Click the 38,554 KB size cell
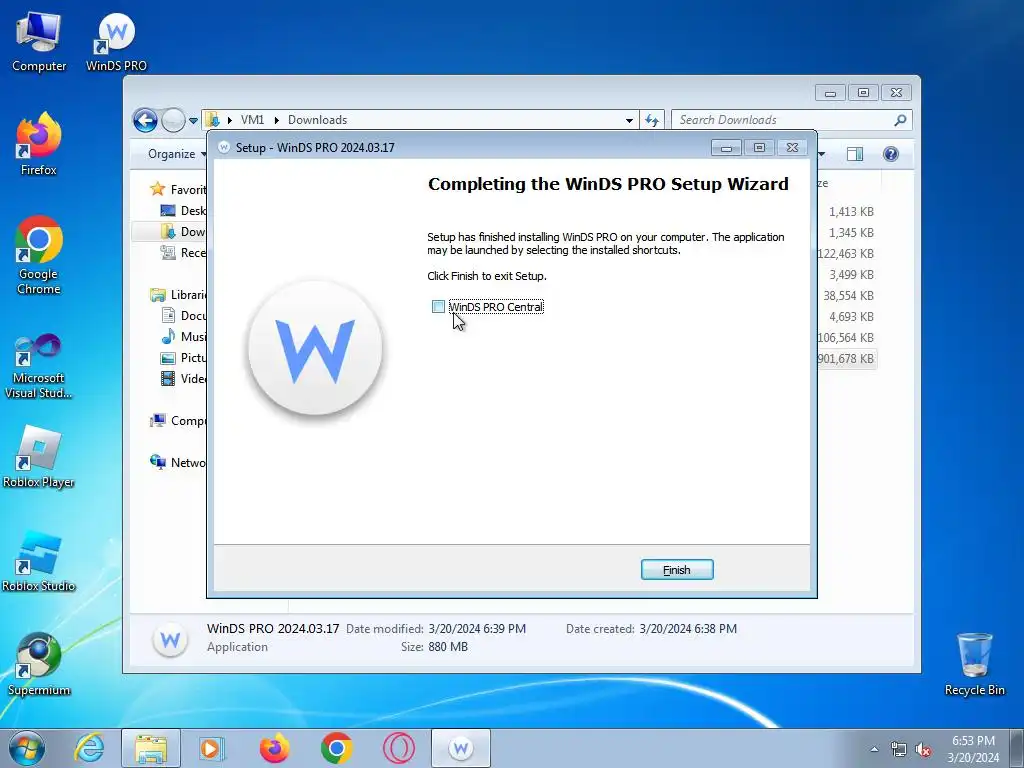The width and height of the screenshot is (1024, 768). coord(848,295)
